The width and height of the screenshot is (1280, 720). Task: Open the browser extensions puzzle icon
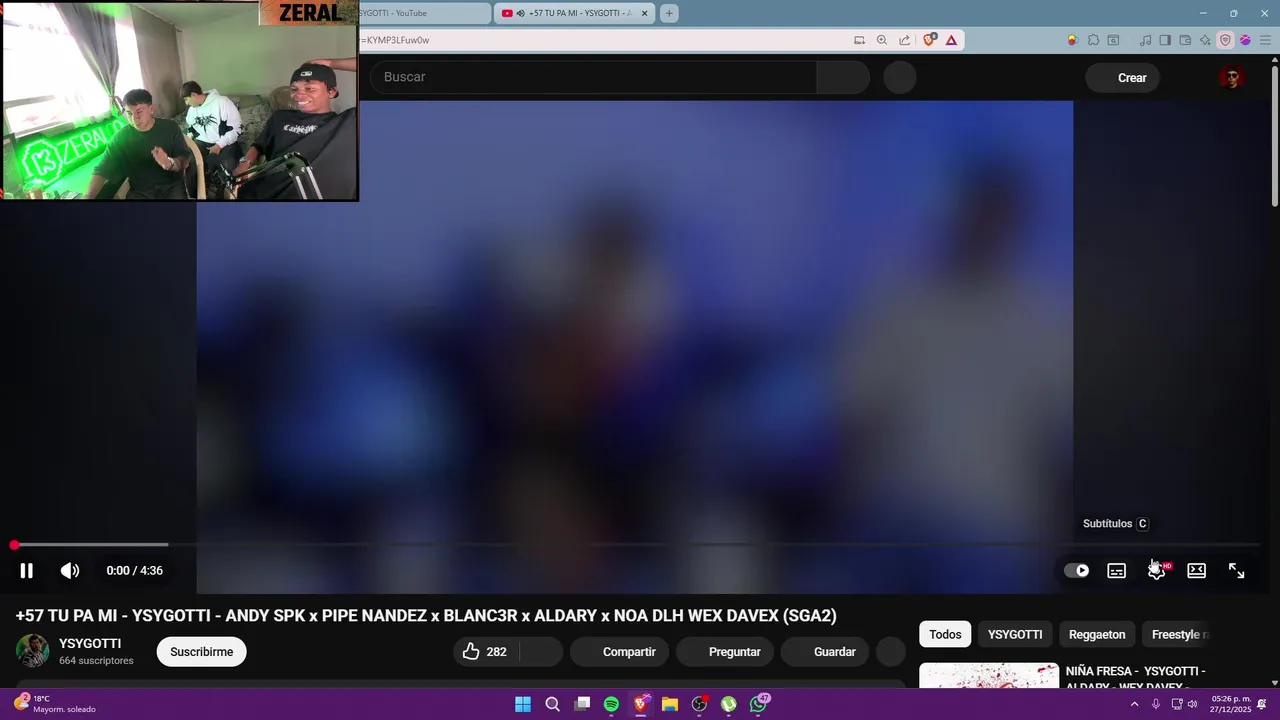(x=1093, y=40)
